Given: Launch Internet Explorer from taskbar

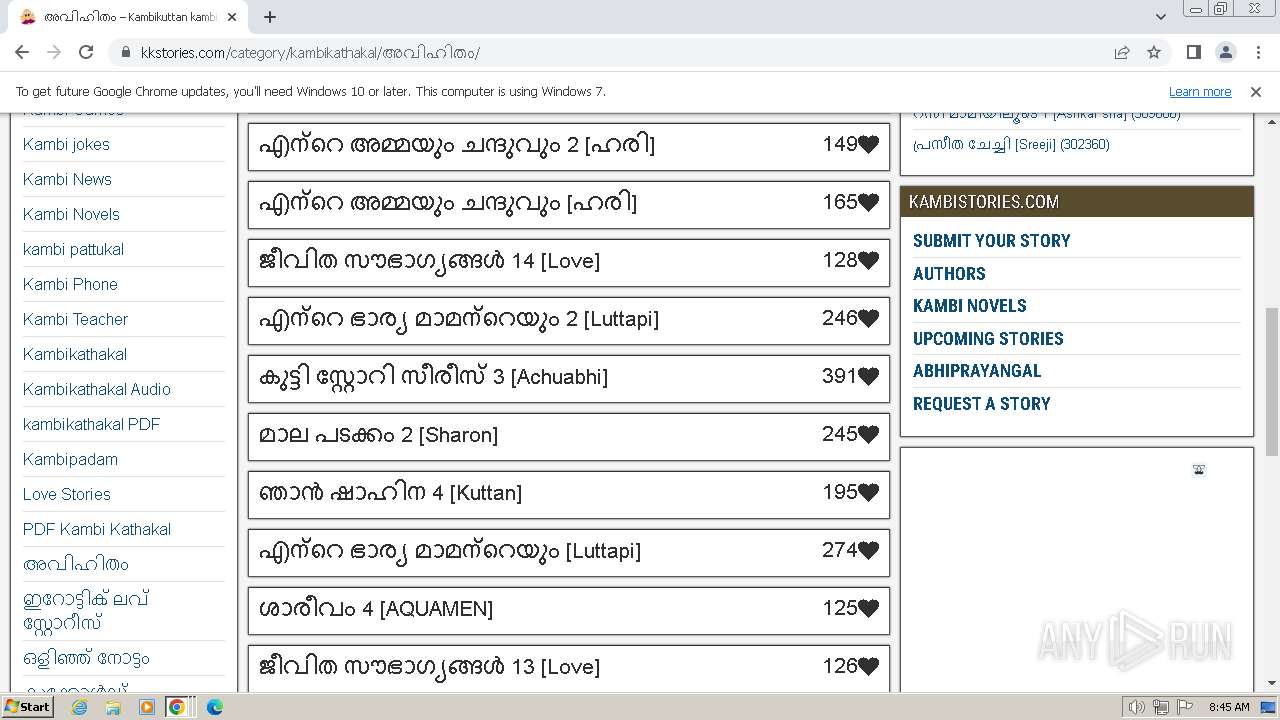Looking at the screenshot, I should (x=79, y=707).
